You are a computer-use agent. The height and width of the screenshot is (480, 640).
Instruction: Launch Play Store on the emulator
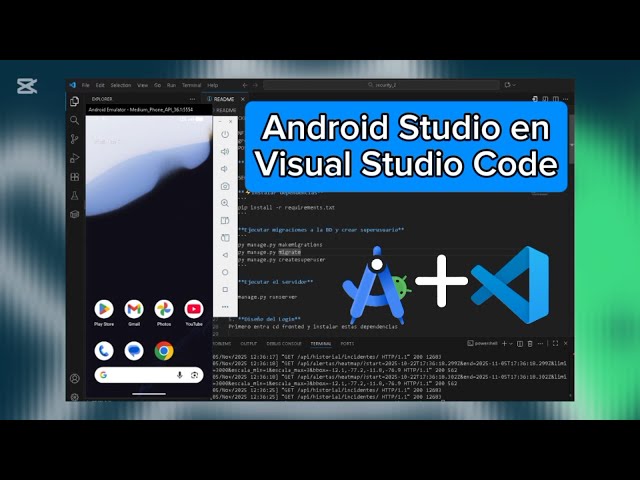(x=104, y=313)
